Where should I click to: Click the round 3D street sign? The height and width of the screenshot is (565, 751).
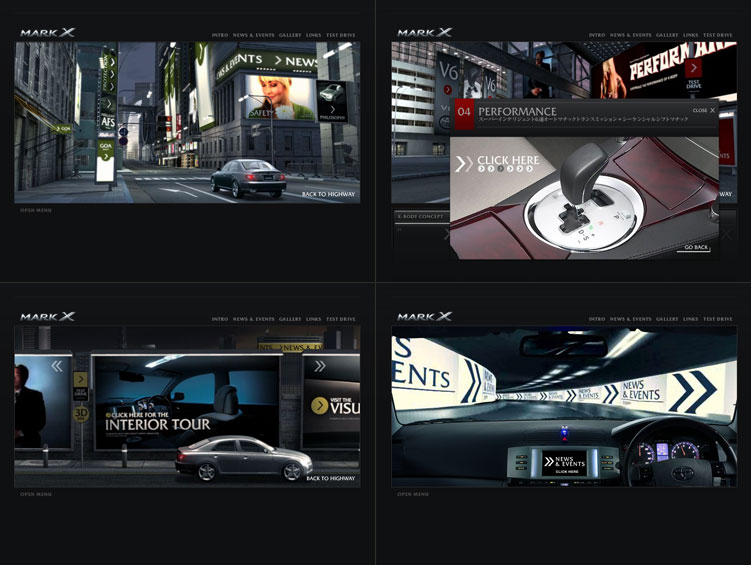point(81,414)
